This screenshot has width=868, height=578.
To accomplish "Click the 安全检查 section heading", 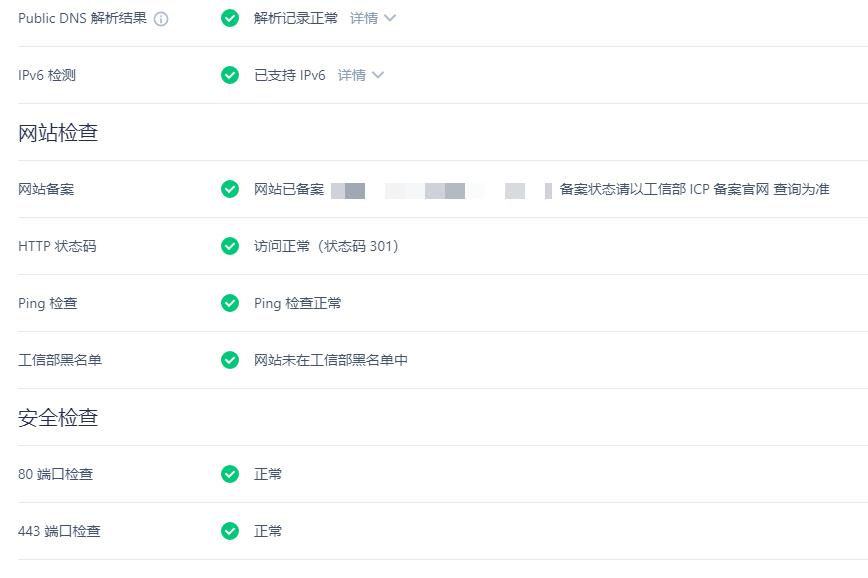I will 58,417.
